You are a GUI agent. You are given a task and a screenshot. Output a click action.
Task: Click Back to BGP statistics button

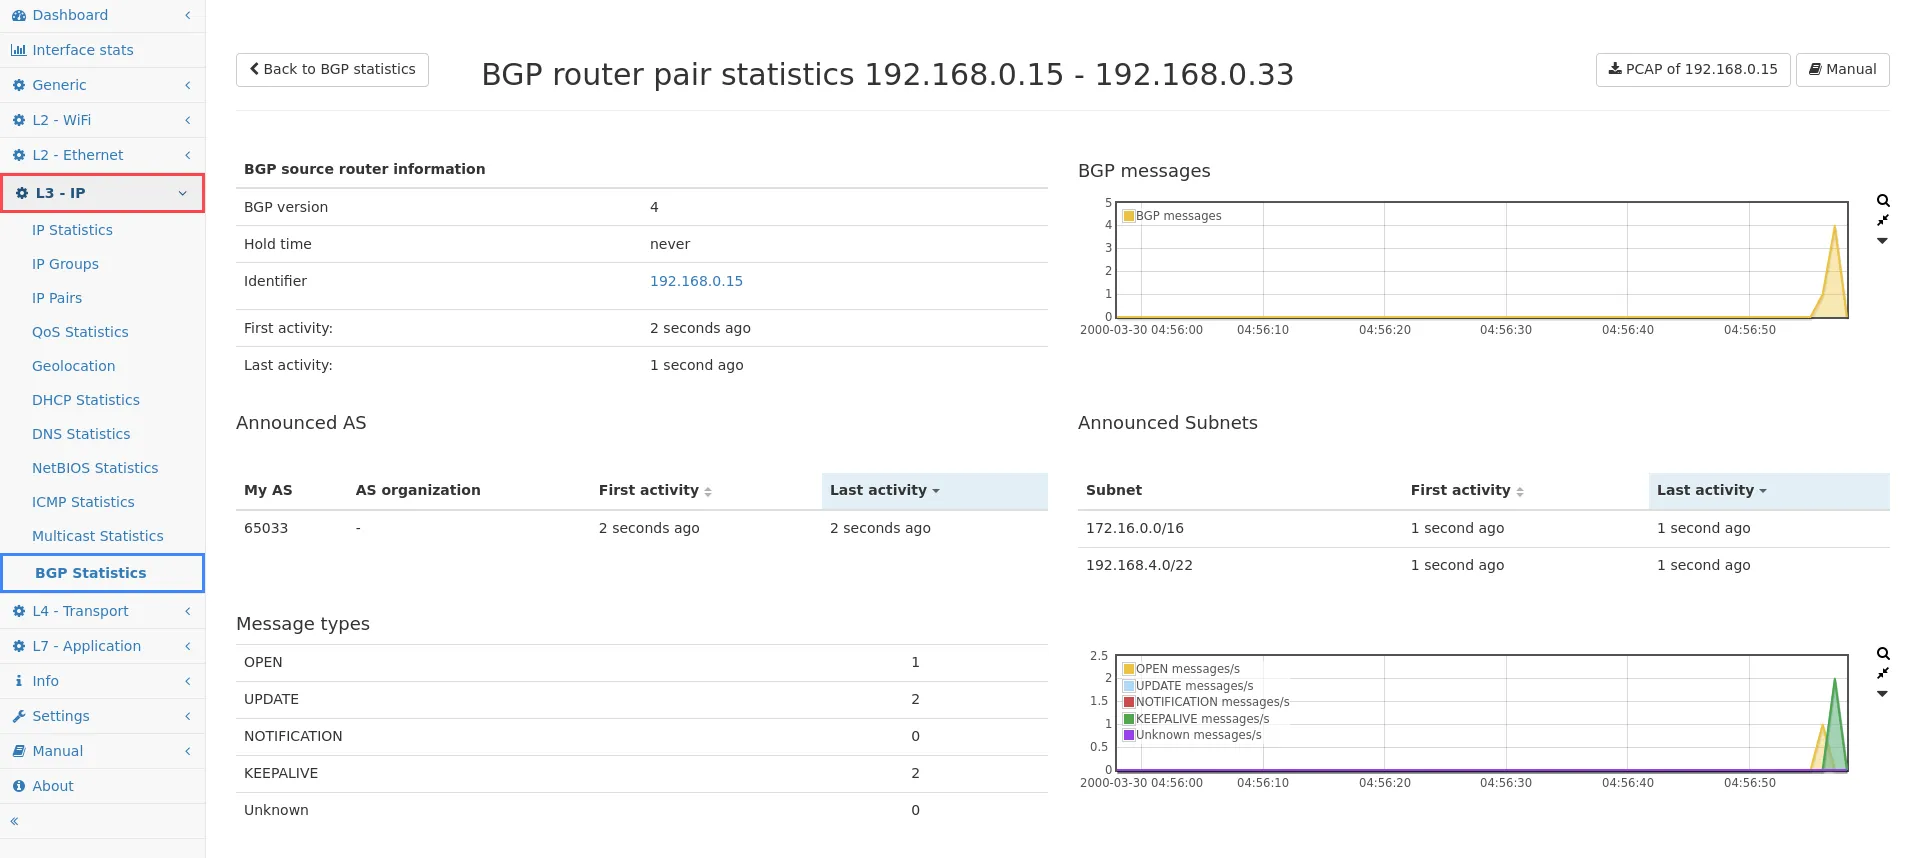click(332, 70)
